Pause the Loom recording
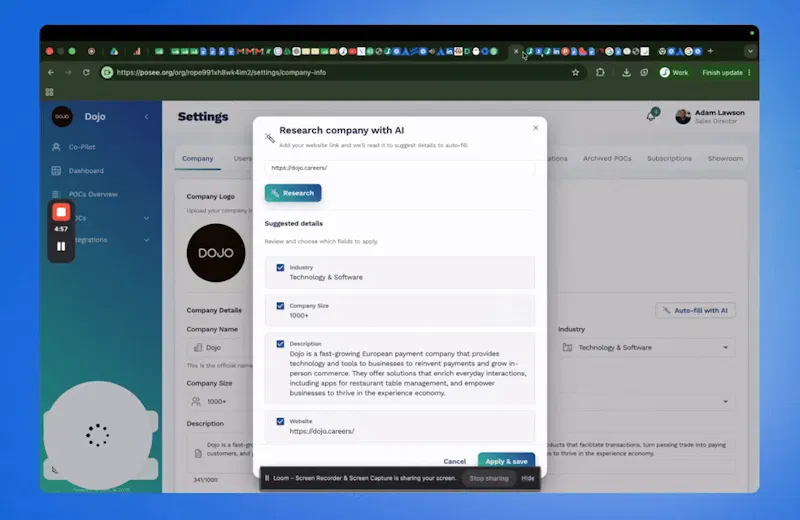The image size is (800, 520). [61, 246]
